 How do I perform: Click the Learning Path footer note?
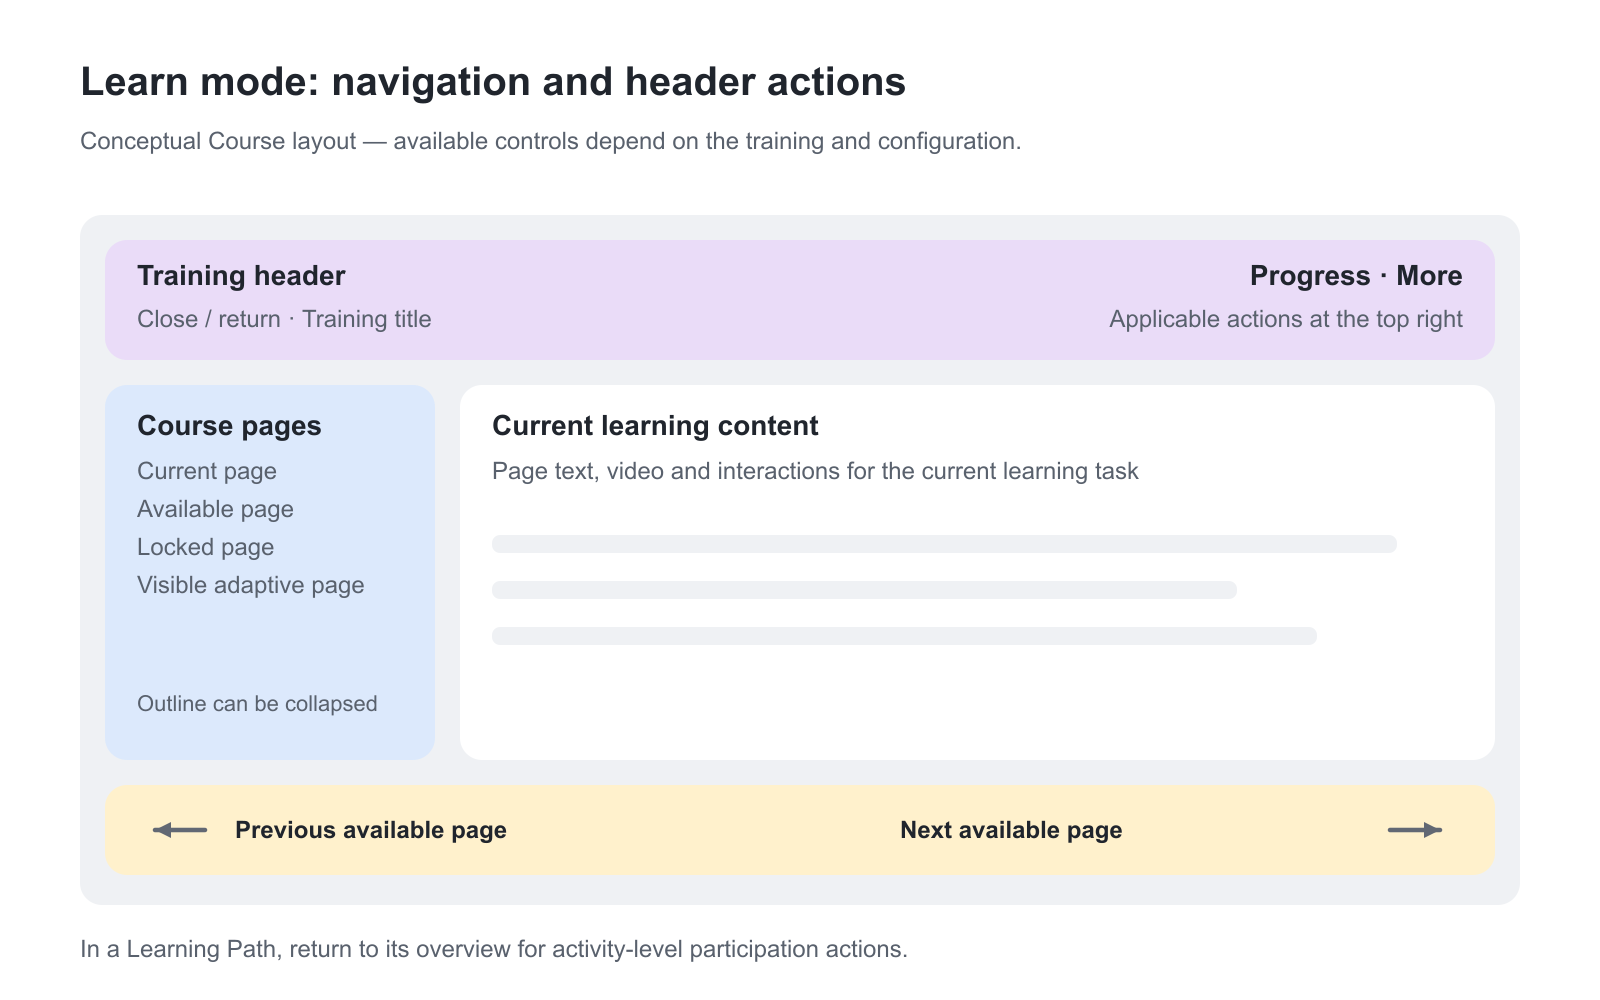coord(494,949)
